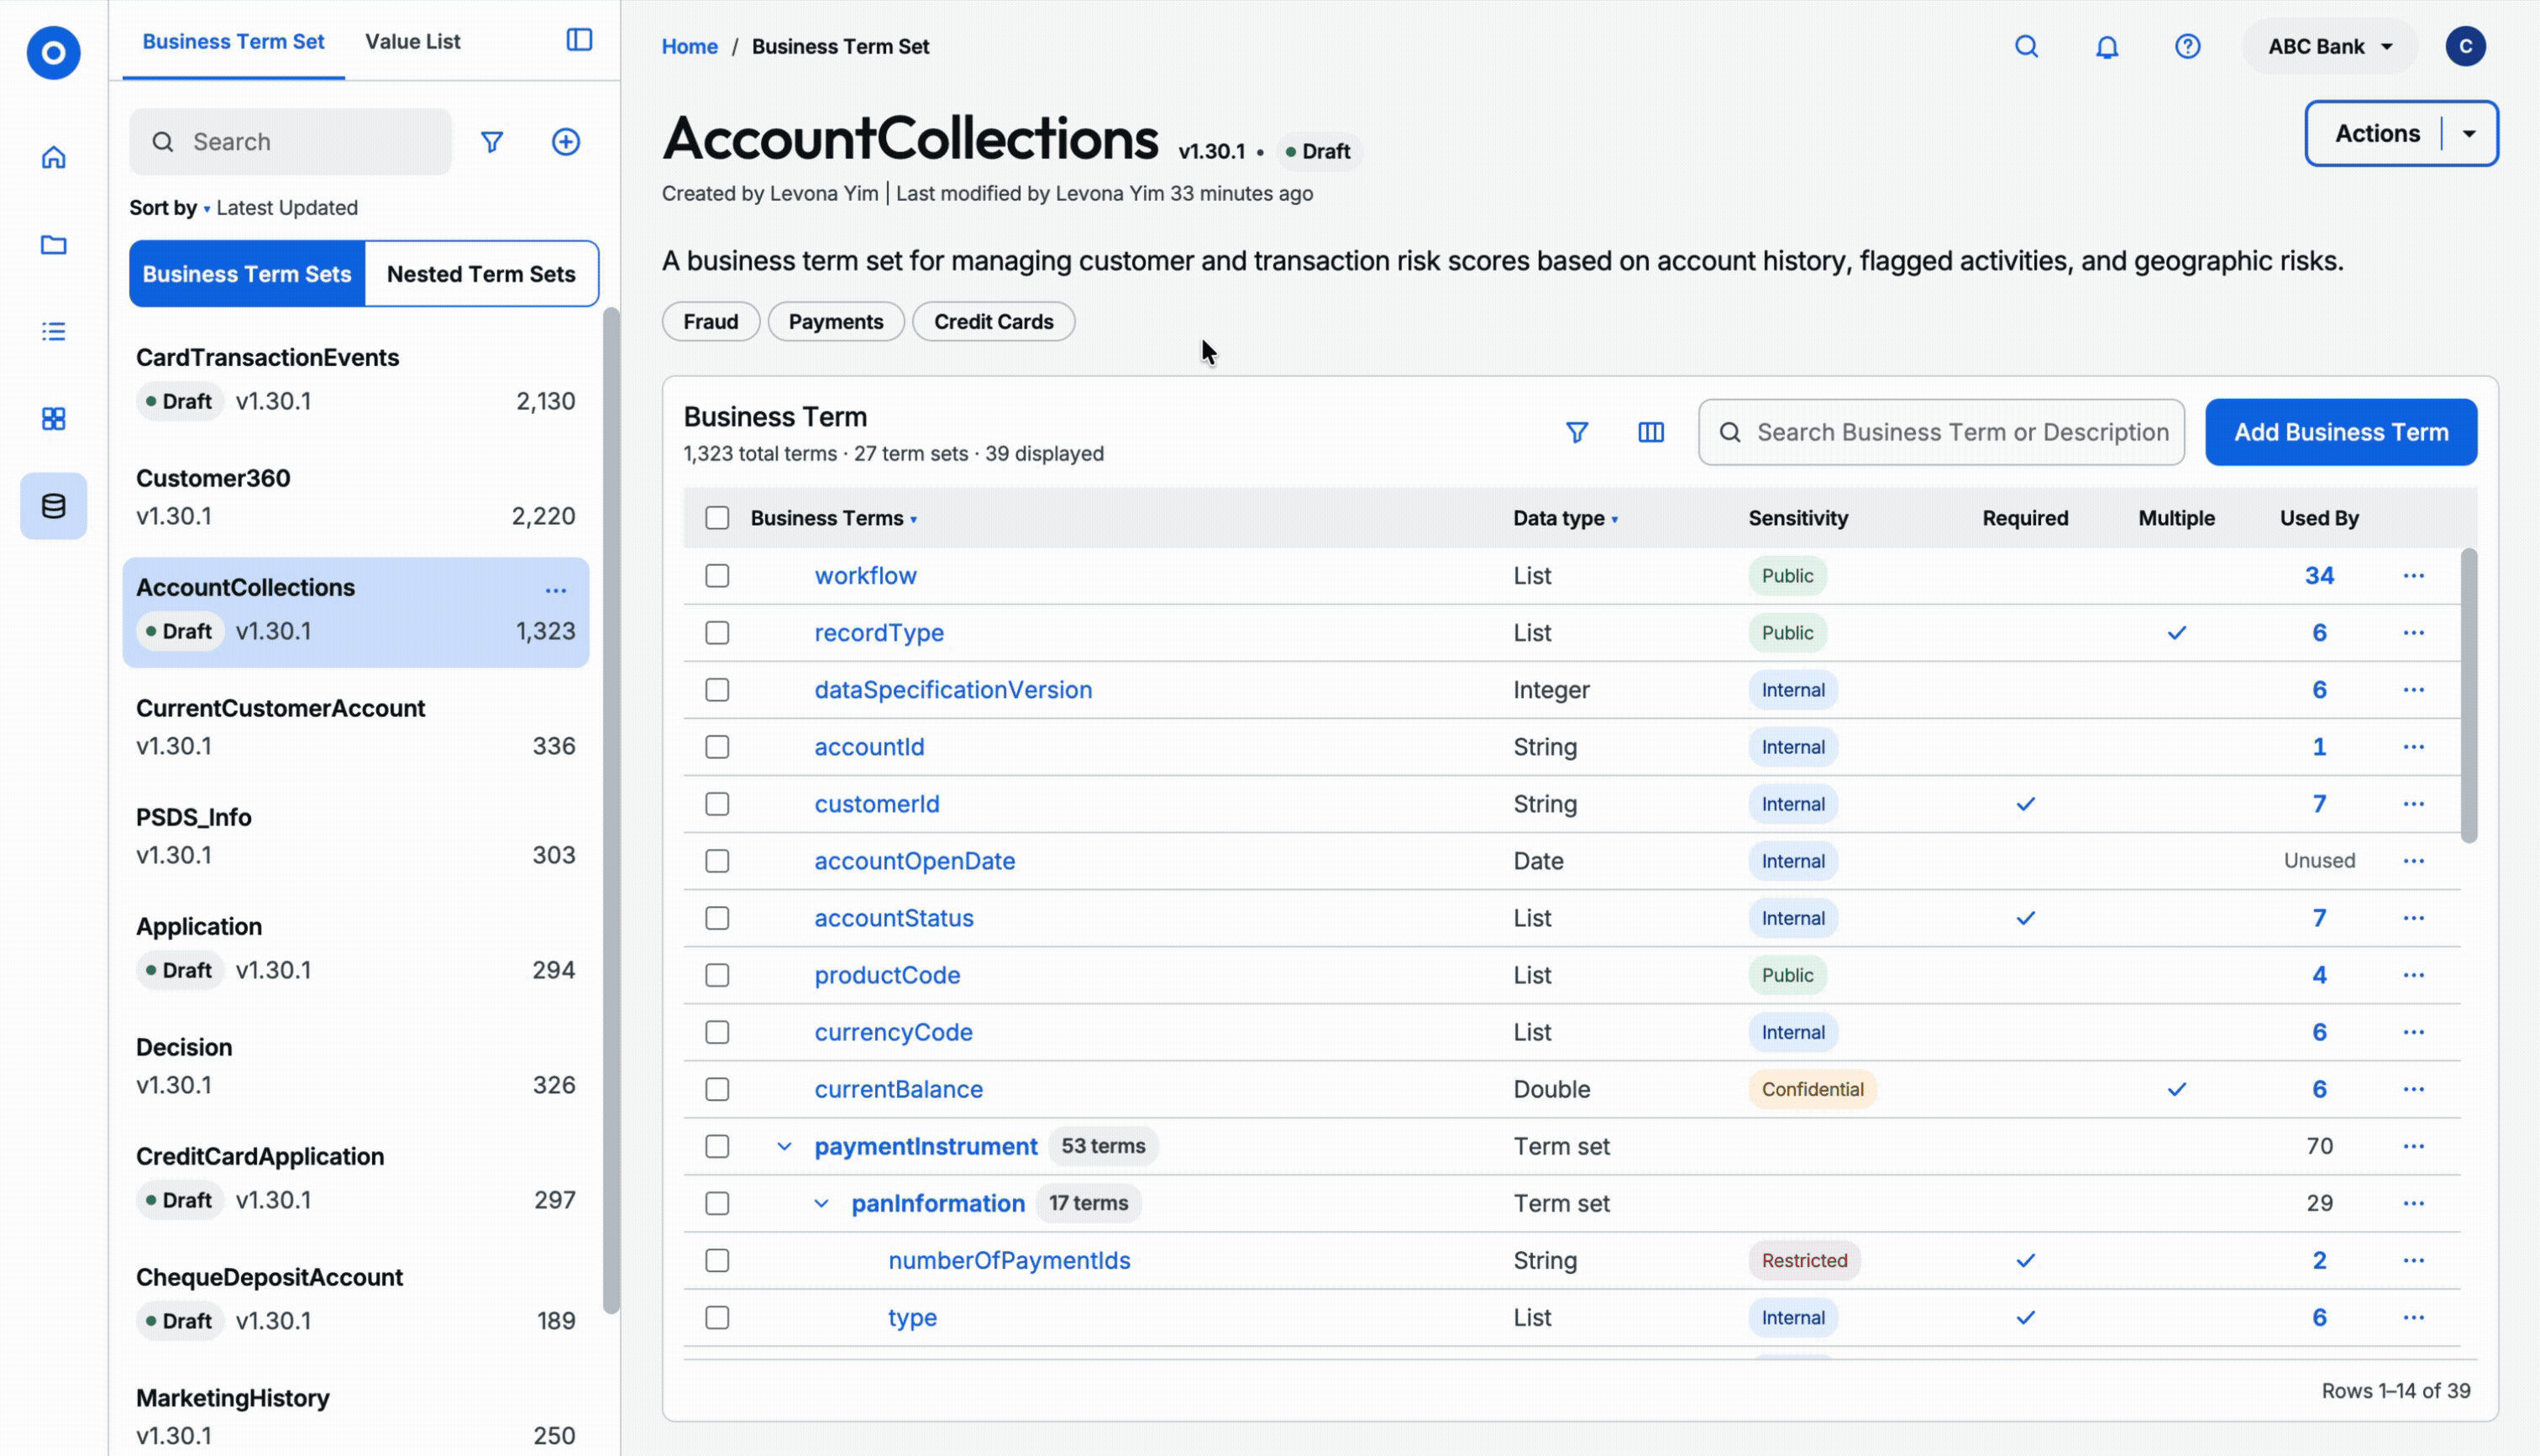This screenshot has width=2540, height=1456.
Task: Sort by Data type column
Action: 1565,518
